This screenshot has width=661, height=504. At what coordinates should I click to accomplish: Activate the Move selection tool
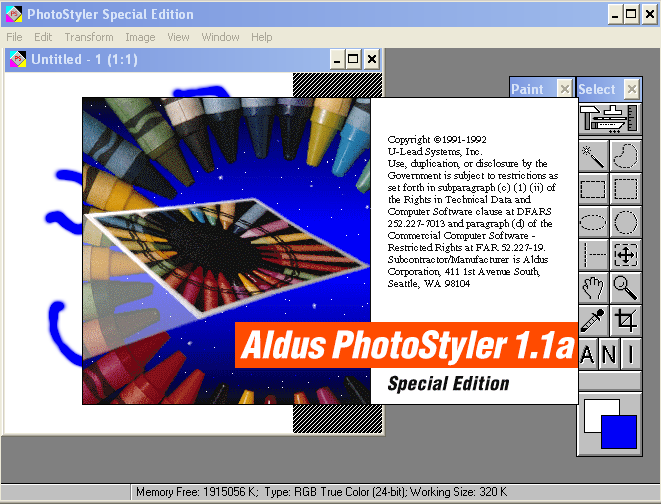(x=626, y=255)
